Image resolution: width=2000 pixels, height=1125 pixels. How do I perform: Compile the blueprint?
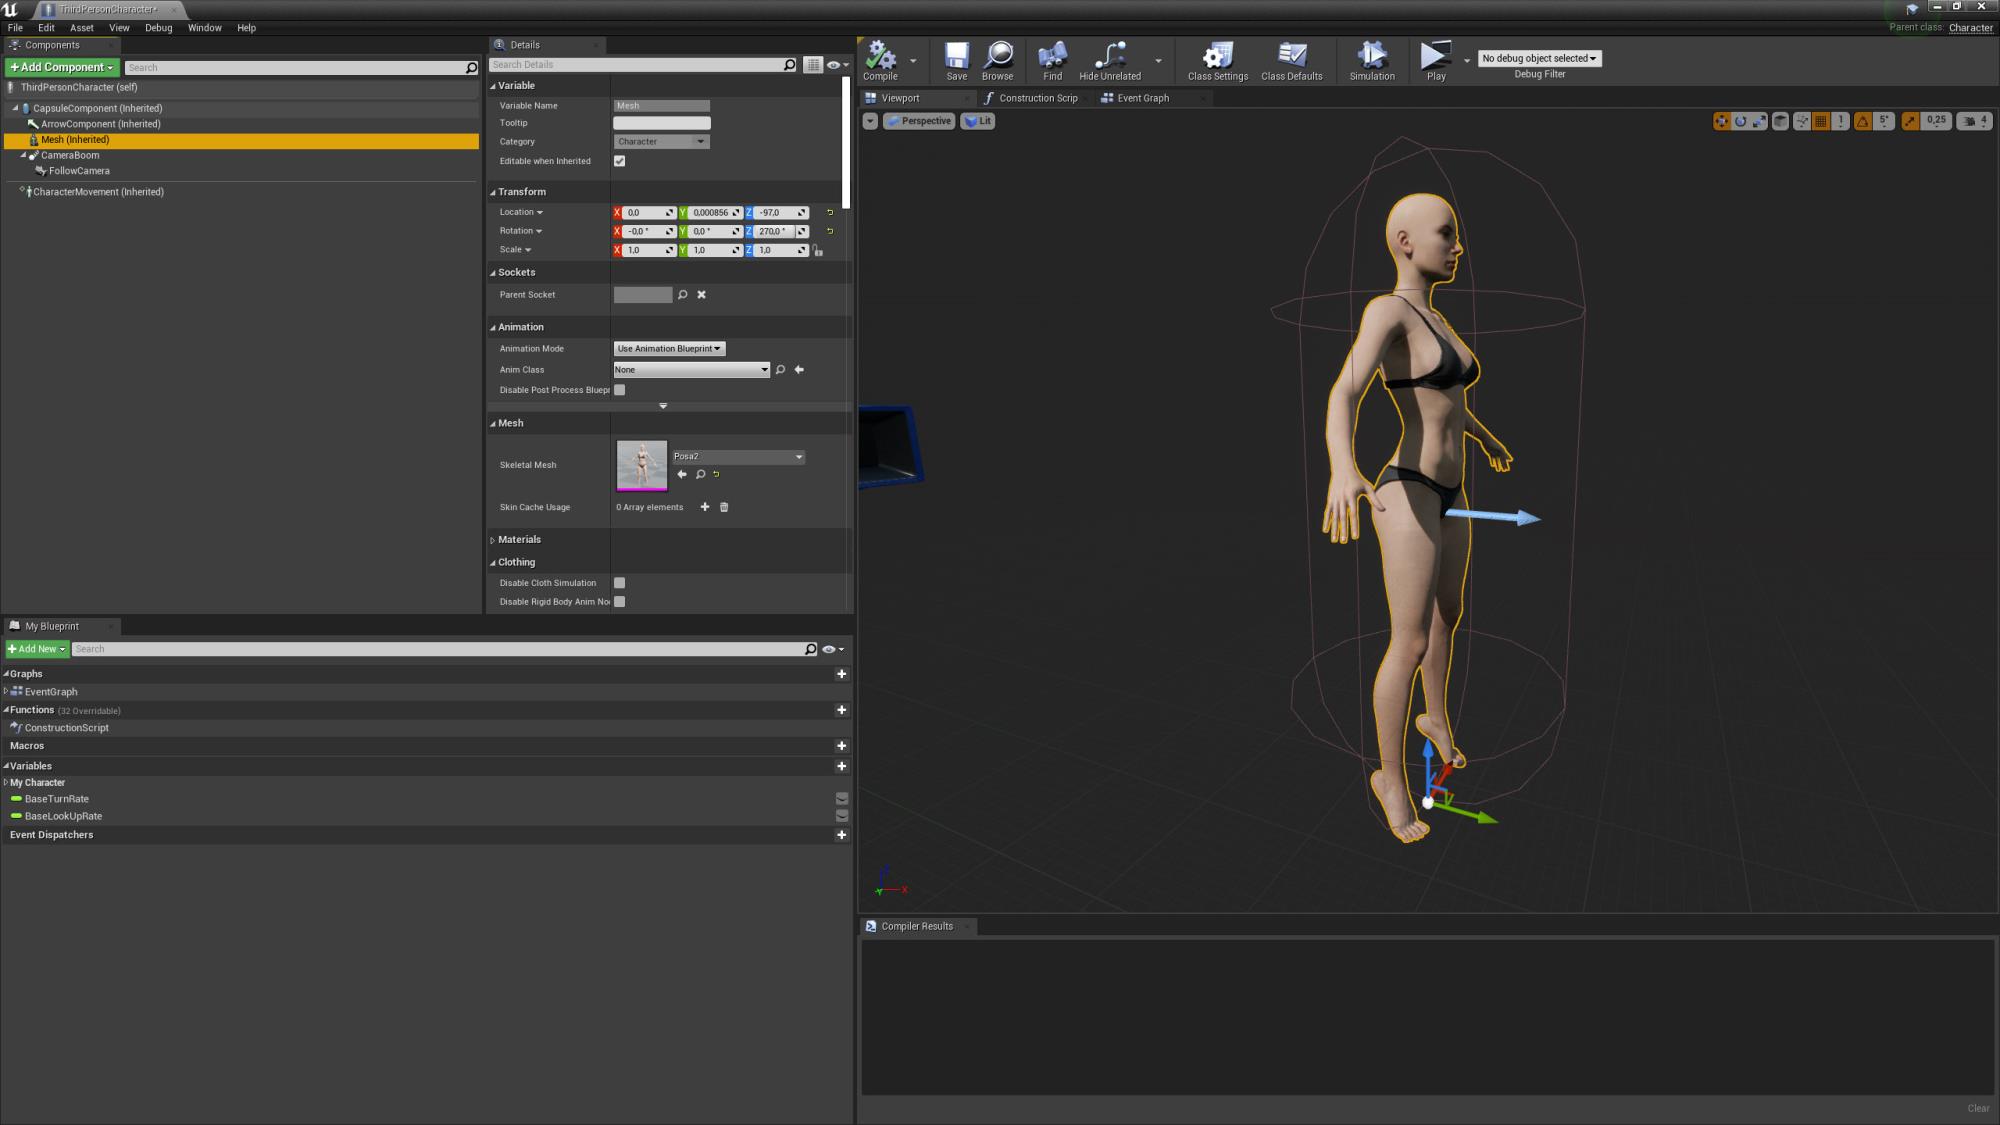click(x=880, y=60)
